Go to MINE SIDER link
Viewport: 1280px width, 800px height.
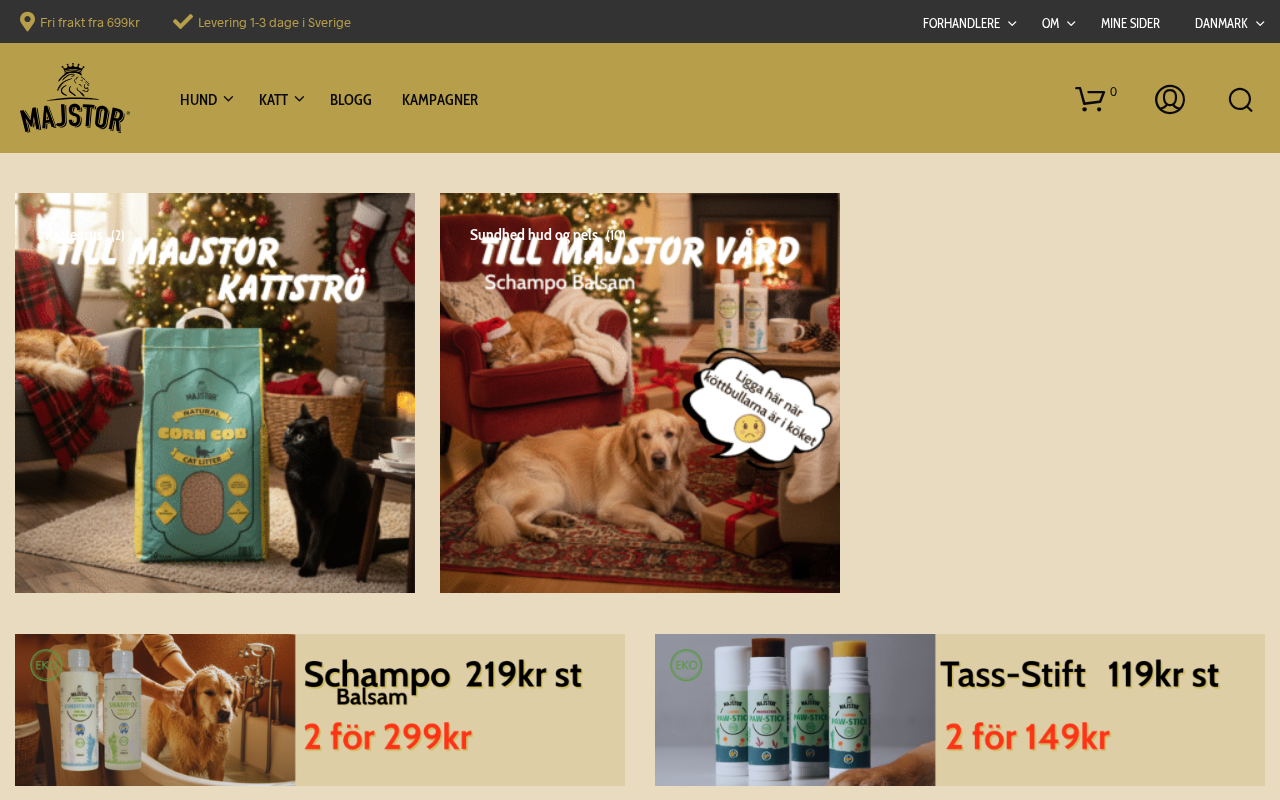(x=1130, y=23)
